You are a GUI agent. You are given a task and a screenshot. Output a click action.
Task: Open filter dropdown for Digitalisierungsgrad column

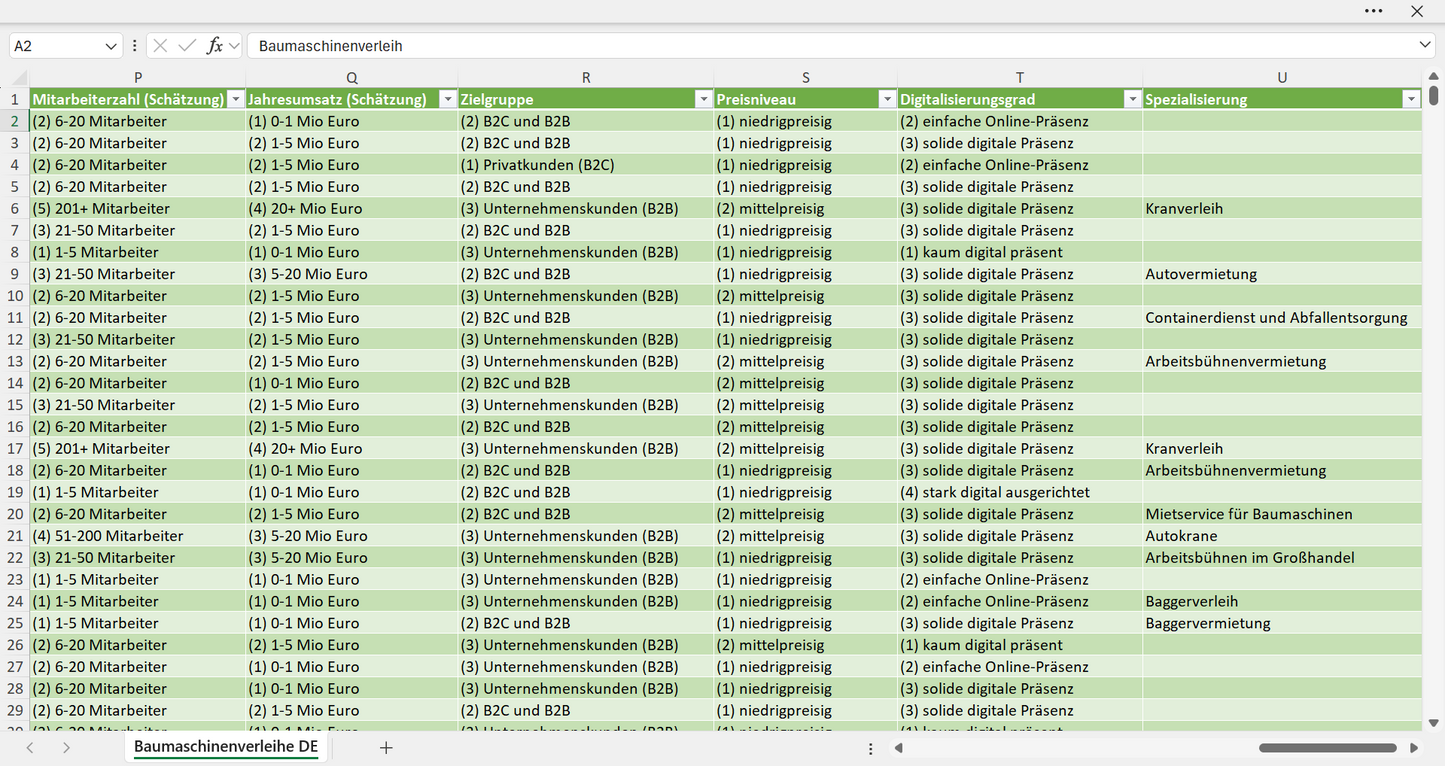1132,99
